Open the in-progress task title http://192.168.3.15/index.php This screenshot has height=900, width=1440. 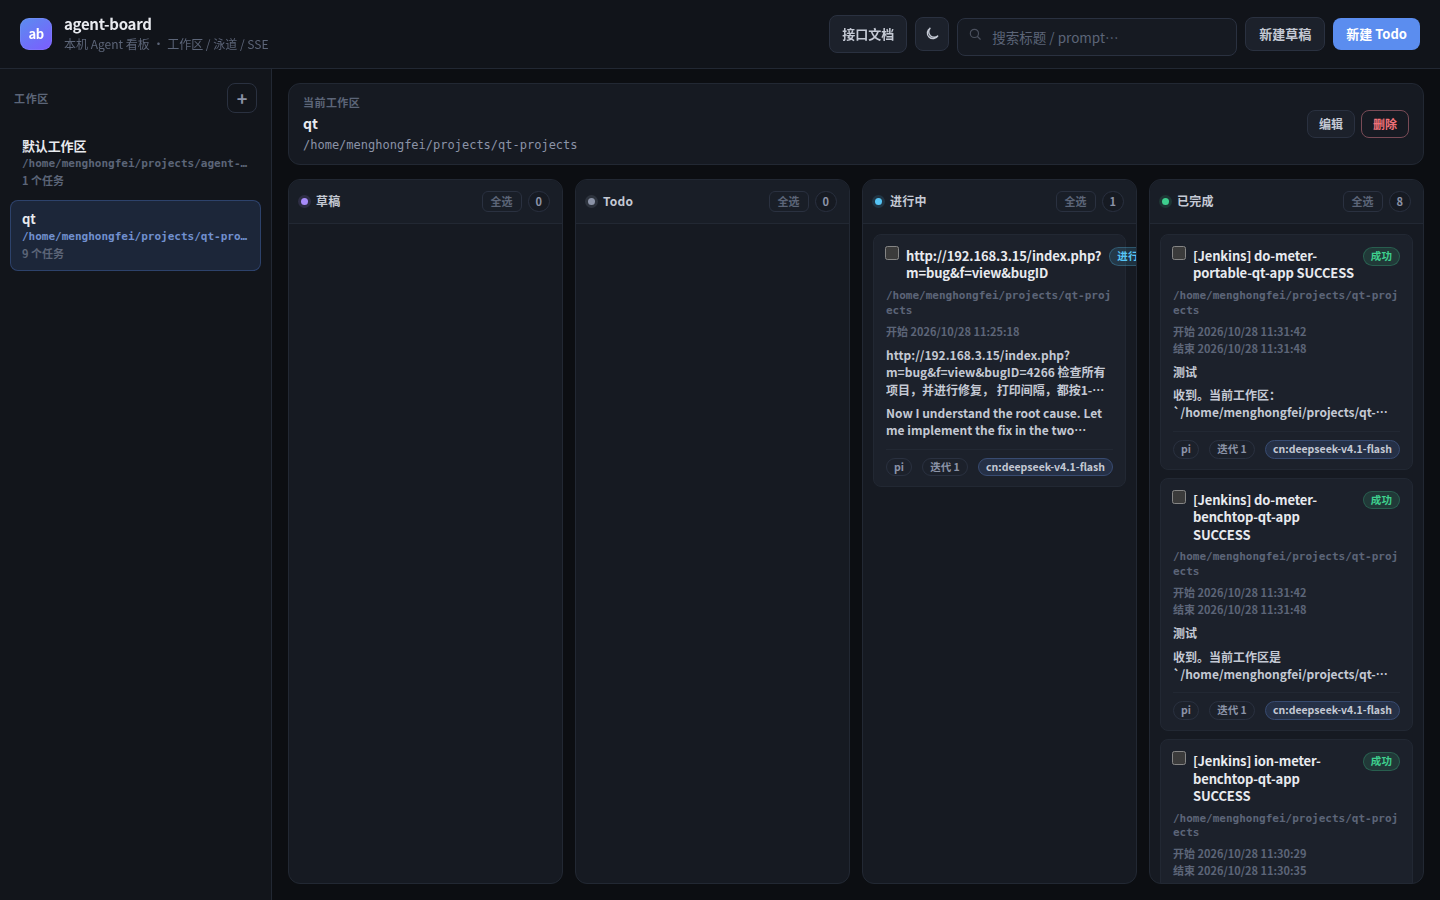point(1003,264)
